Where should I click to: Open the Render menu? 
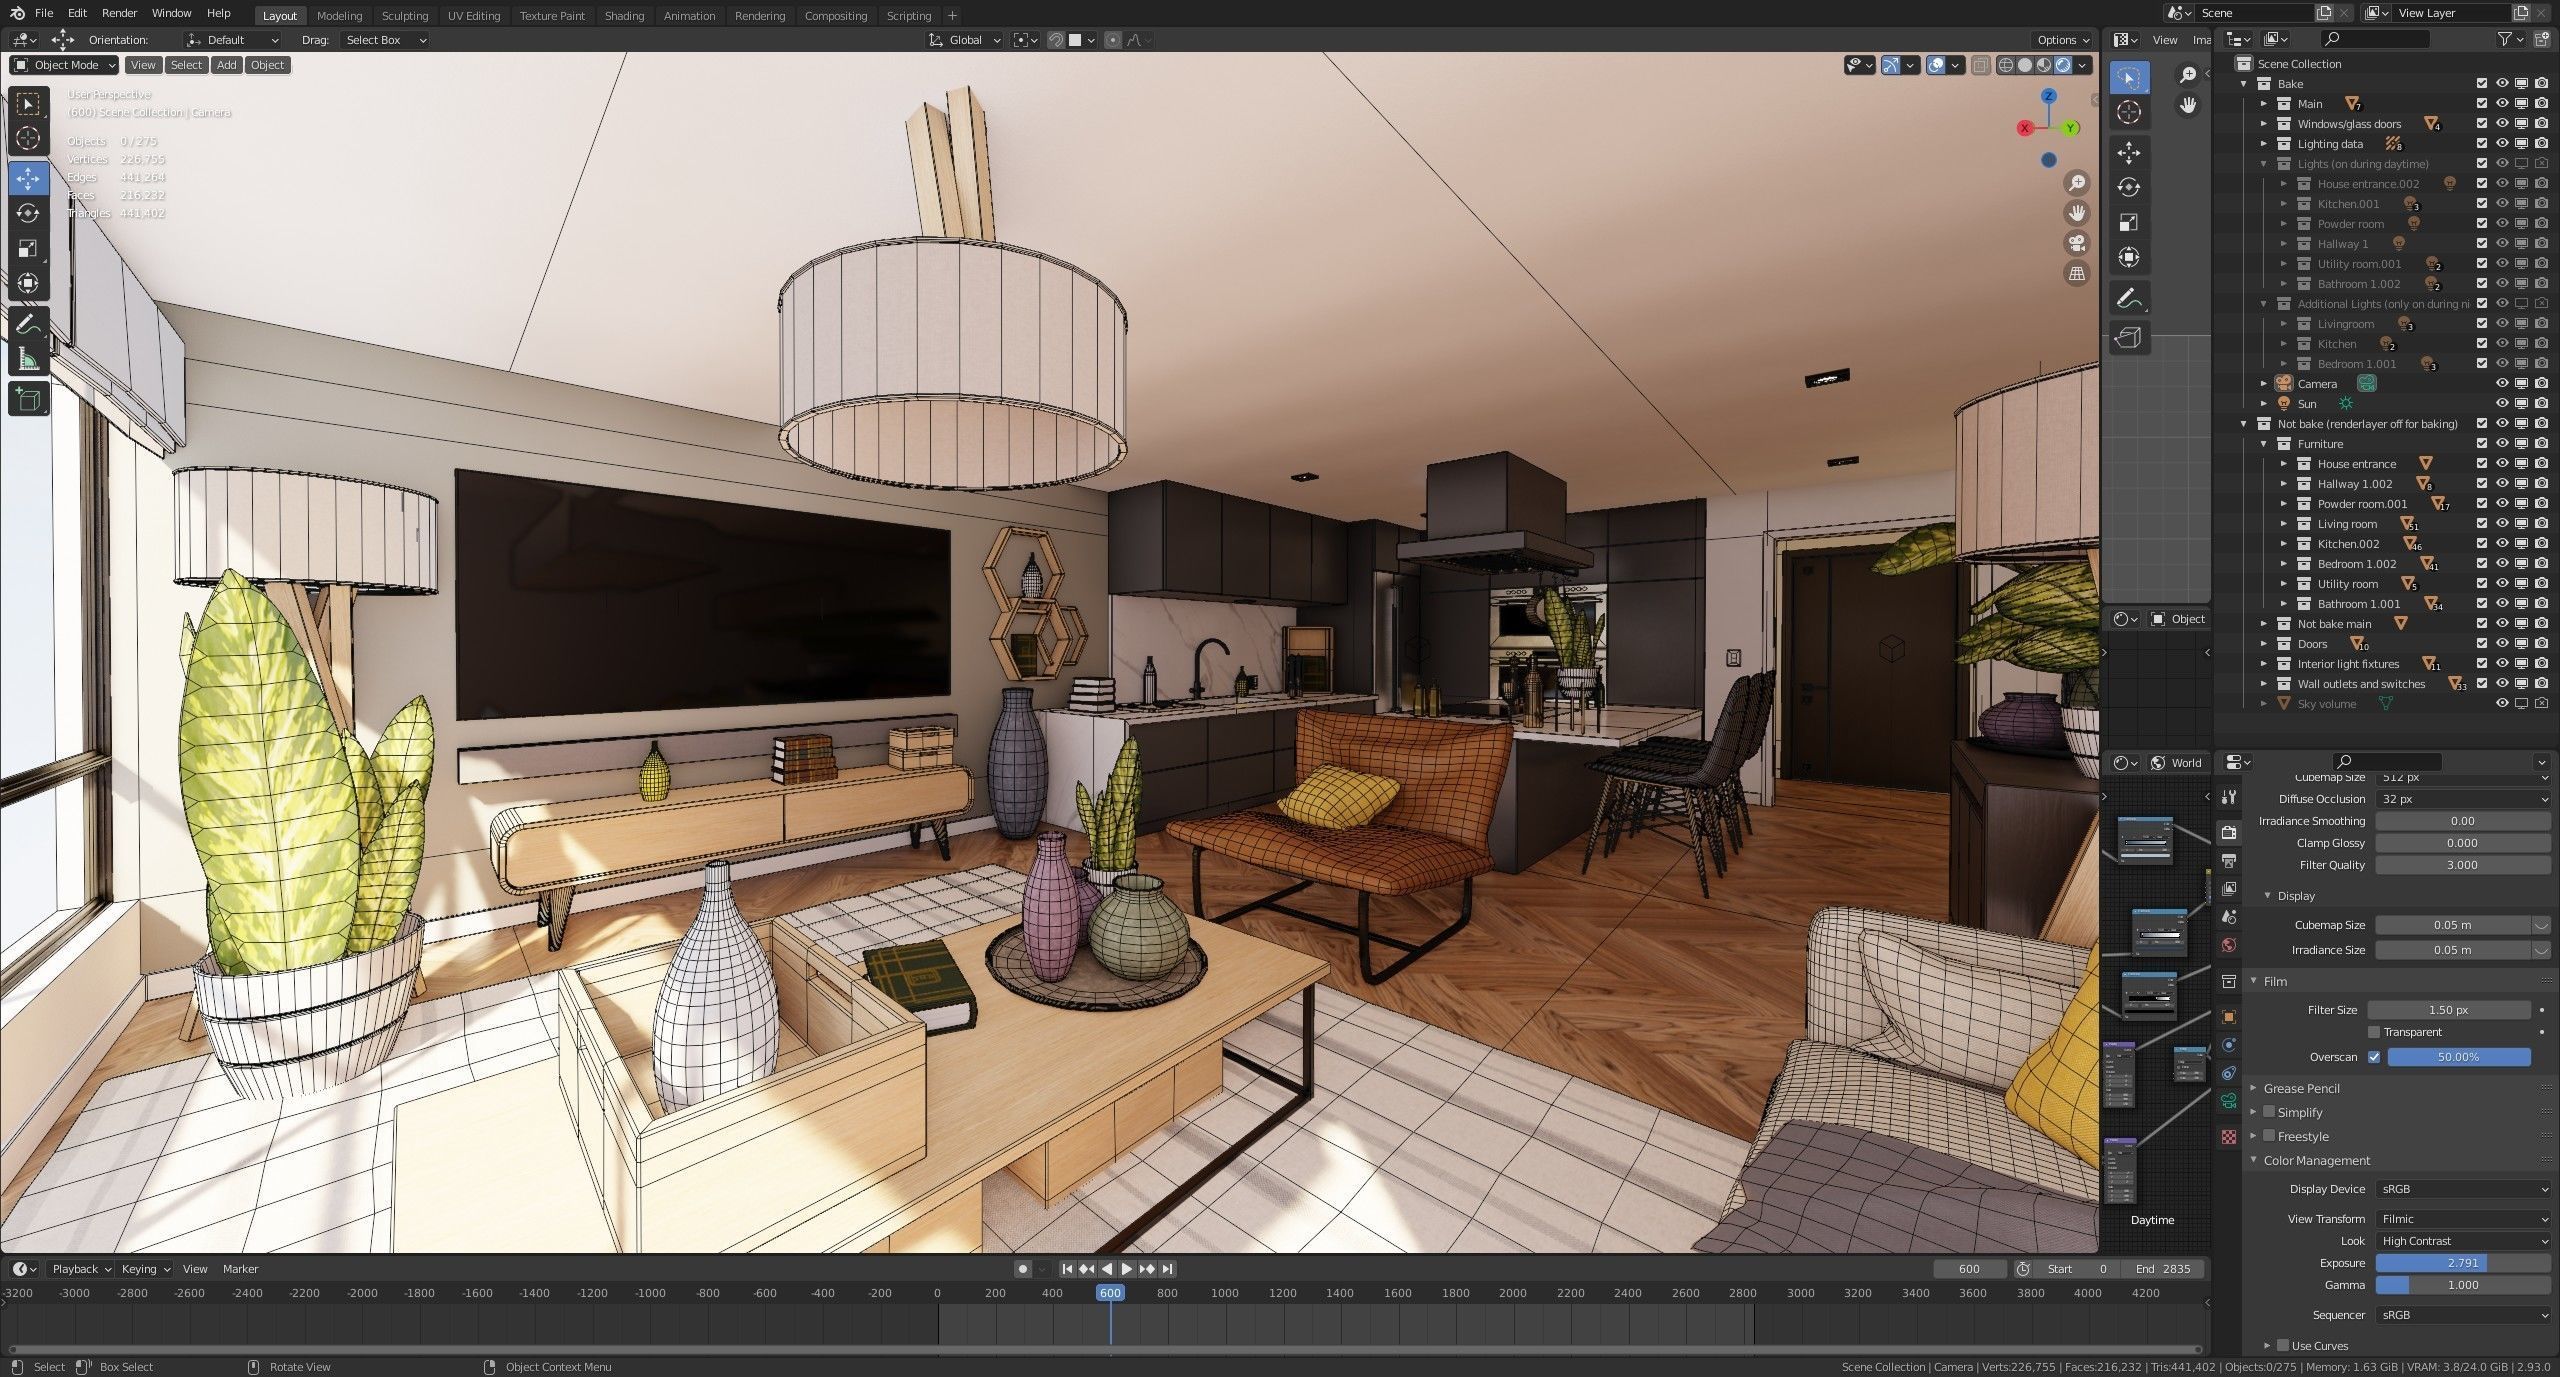[119, 13]
